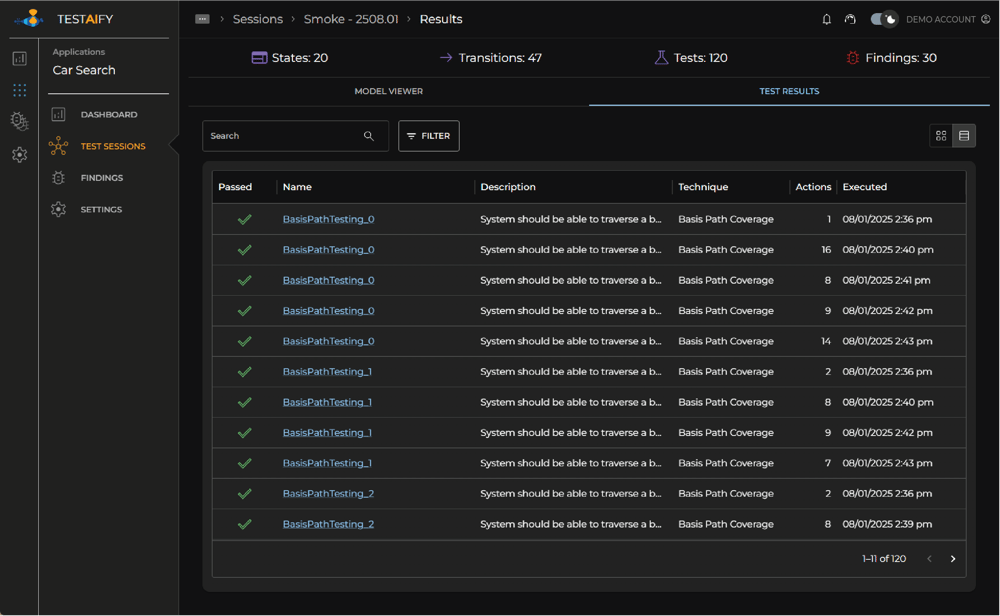Expand the collapsed breadcrumb ellipsis
The width and height of the screenshot is (1000, 616).
[x=202, y=19]
